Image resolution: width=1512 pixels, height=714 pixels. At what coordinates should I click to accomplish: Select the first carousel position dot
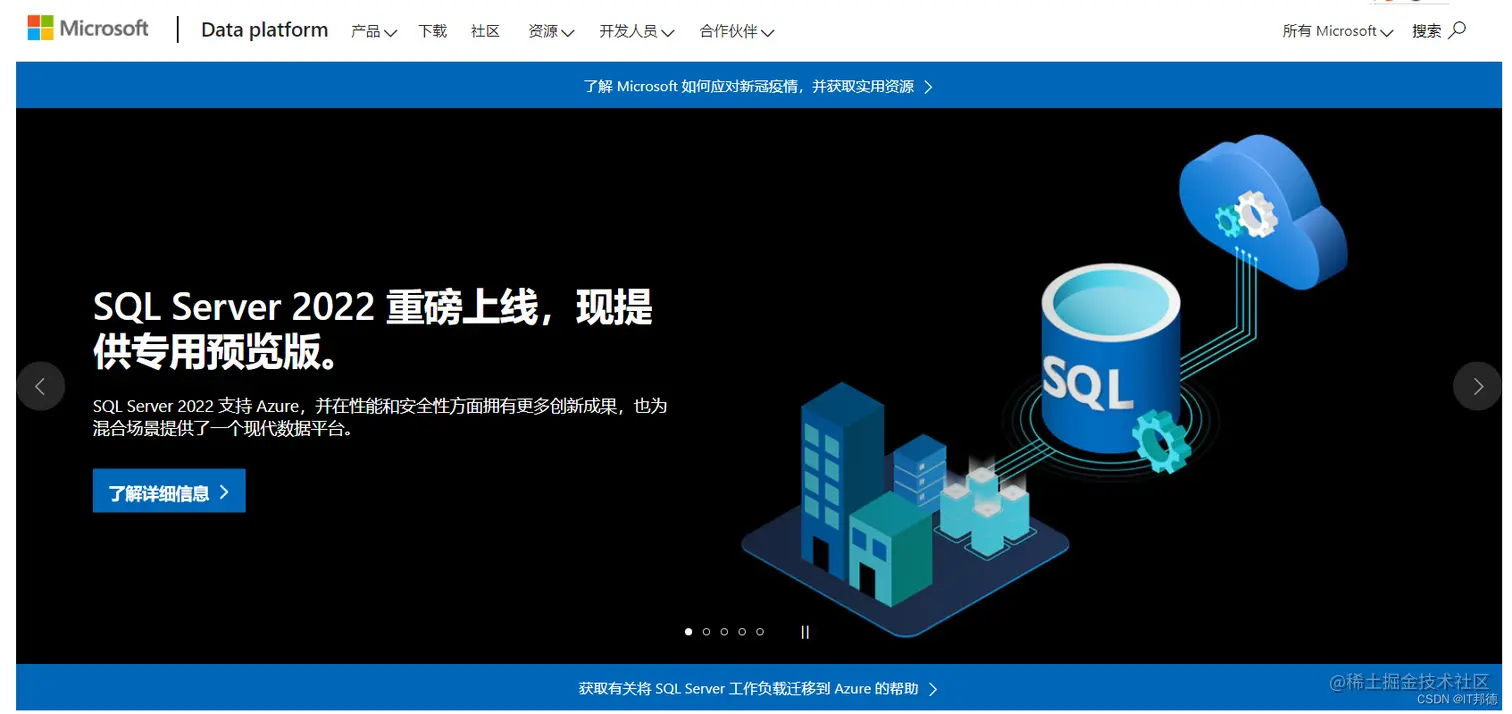pos(688,631)
